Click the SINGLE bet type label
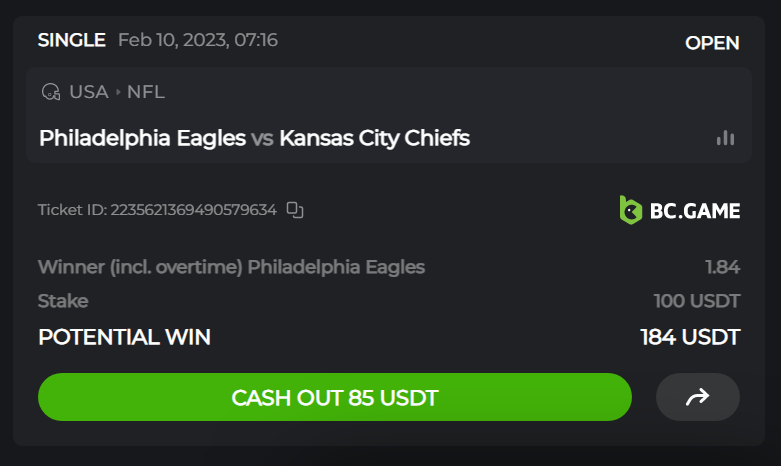 72,40
